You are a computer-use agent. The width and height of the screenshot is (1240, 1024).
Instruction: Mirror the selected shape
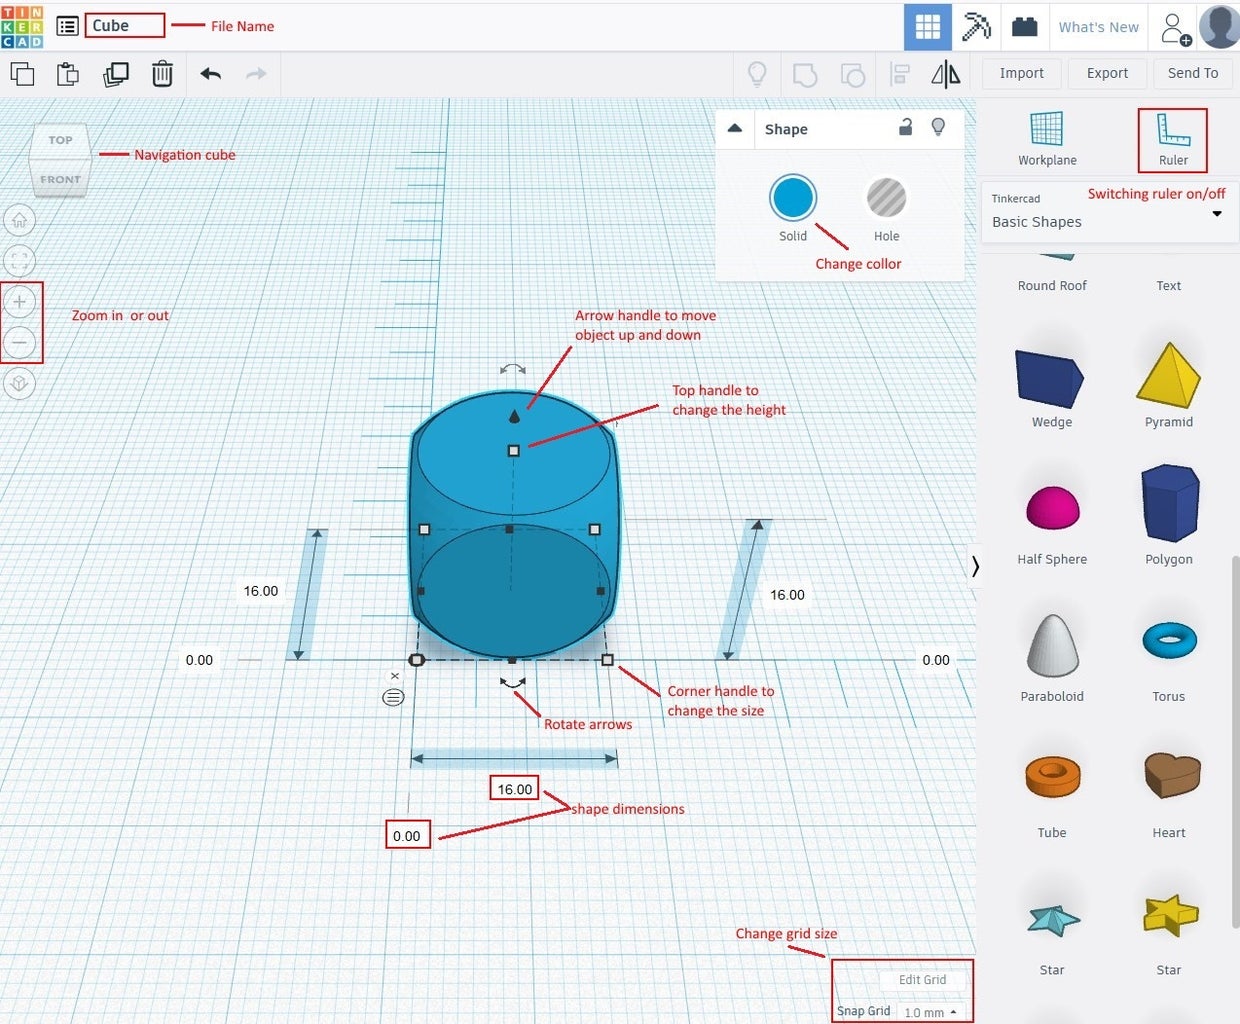944,73
